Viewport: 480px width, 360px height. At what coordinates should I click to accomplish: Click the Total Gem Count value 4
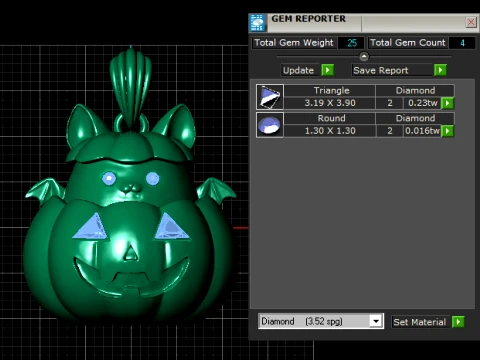point(462,43)
